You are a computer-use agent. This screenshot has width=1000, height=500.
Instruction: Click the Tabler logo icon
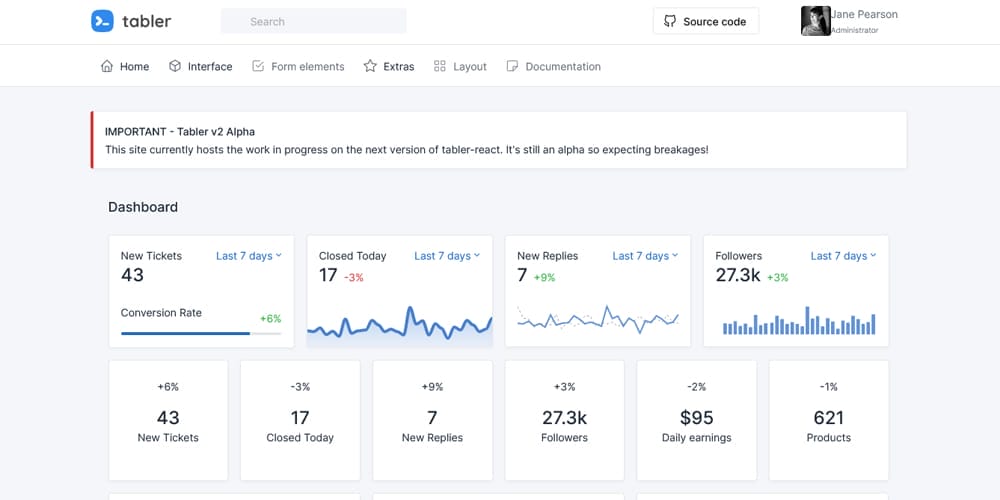coord(102,21)
